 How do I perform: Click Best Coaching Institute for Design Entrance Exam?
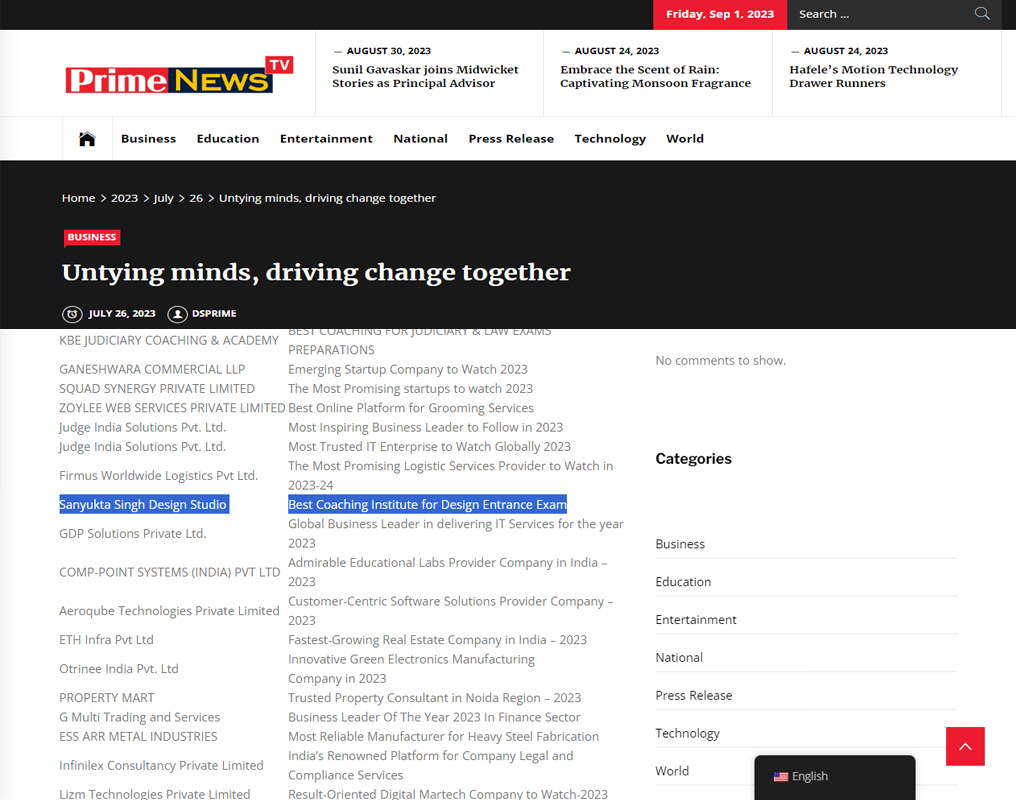(427, 505)
